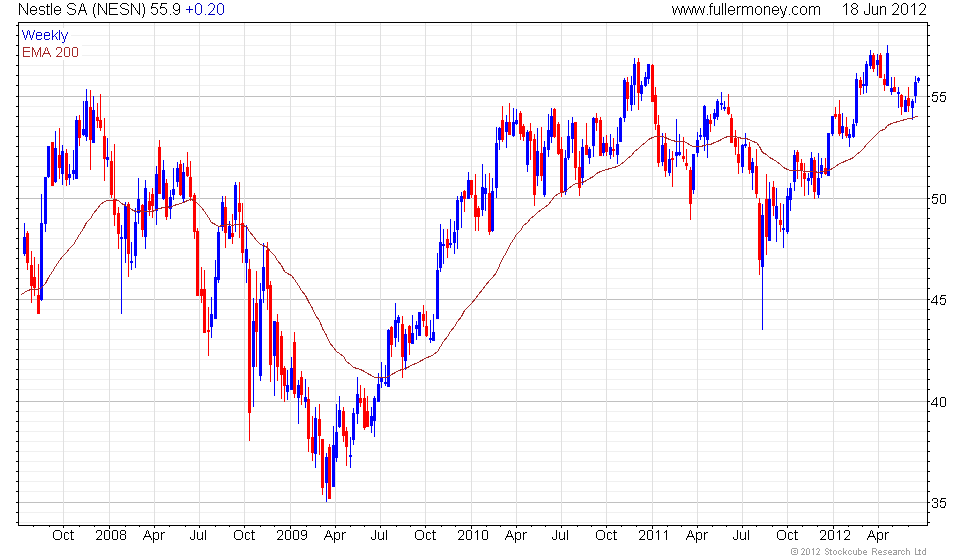Click the Weekly legend label
Image resolution: width=980 pixels, height=560 pixels.
click(45, 36)
